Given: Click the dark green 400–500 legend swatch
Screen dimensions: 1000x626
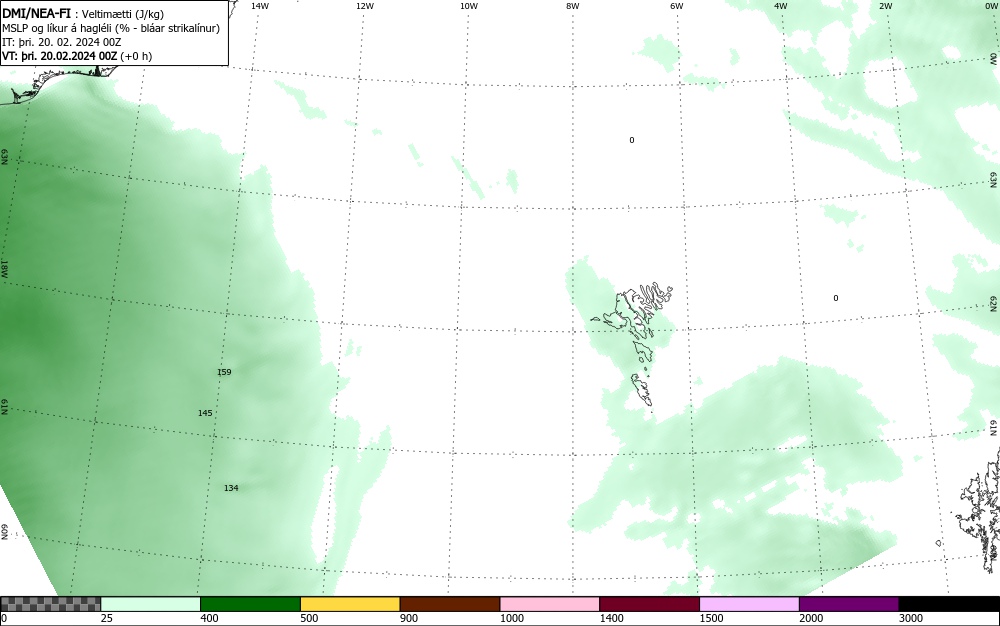Looking at the screenshot, I should 250,604.
